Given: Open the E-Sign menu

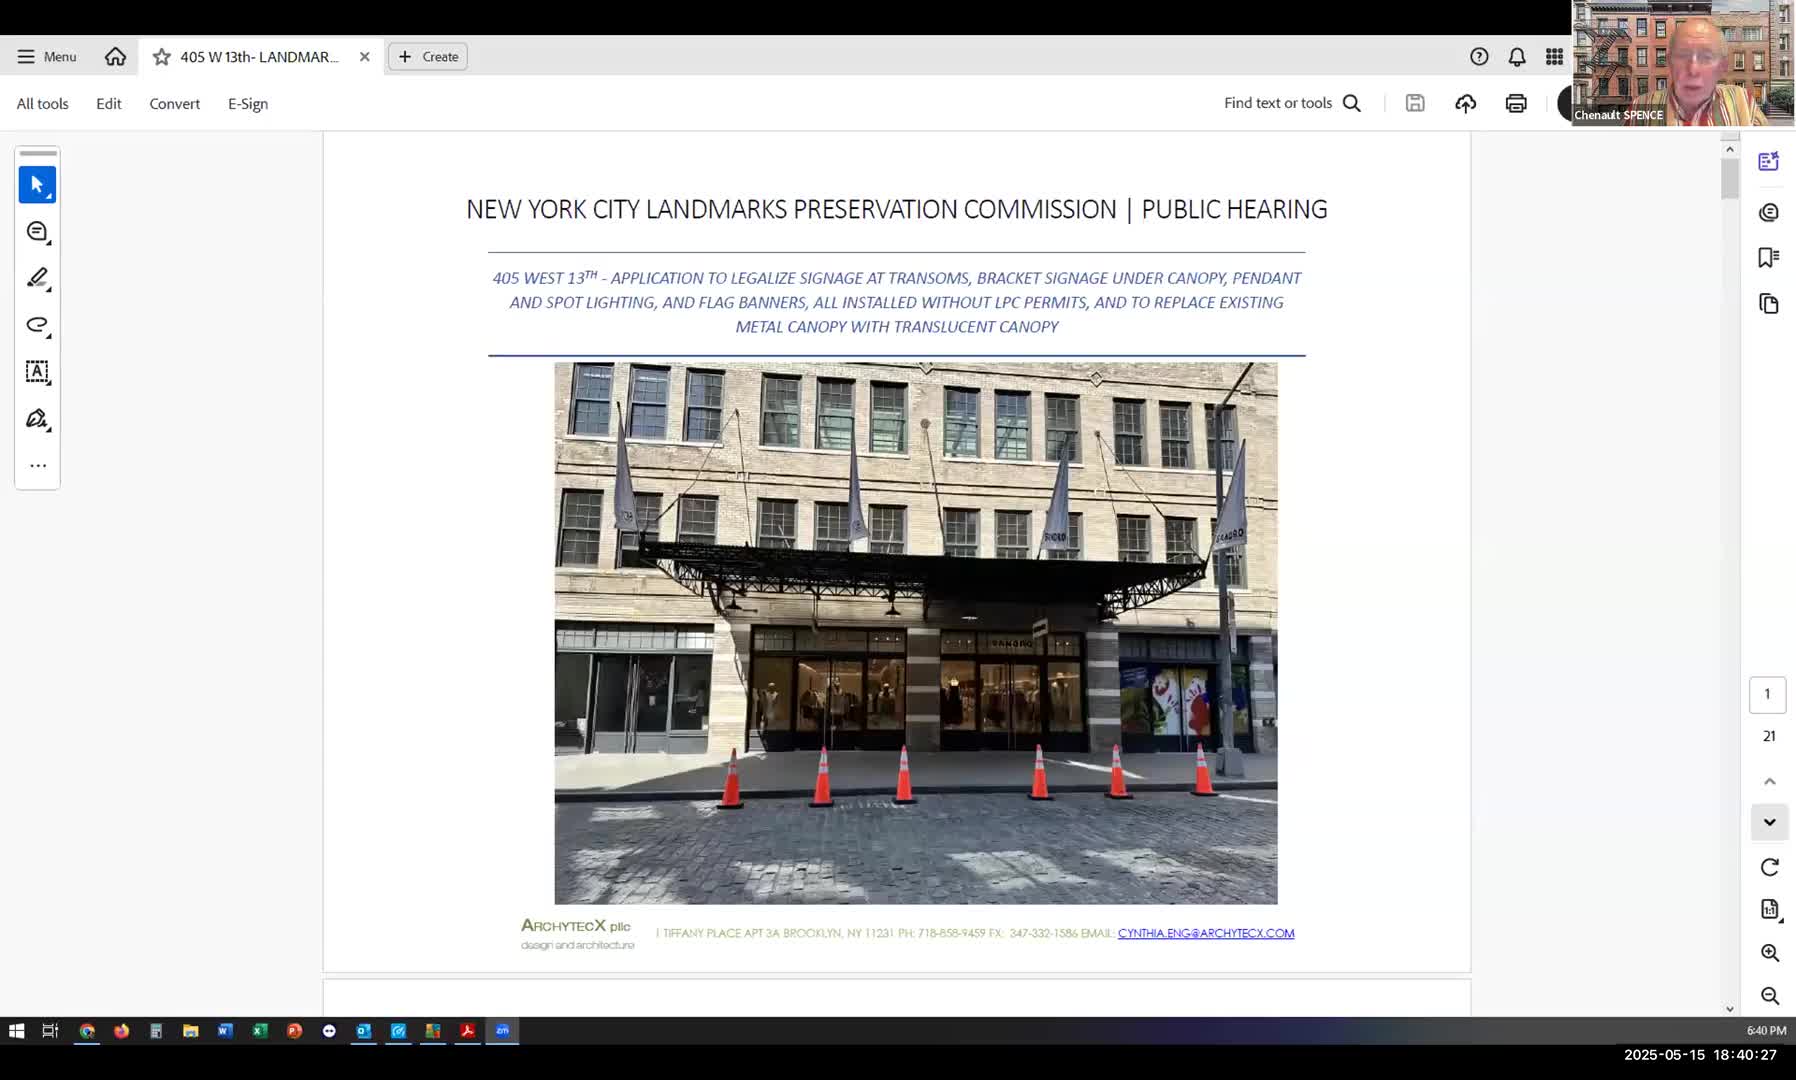Looking at the screenshot, I should 247,104.
